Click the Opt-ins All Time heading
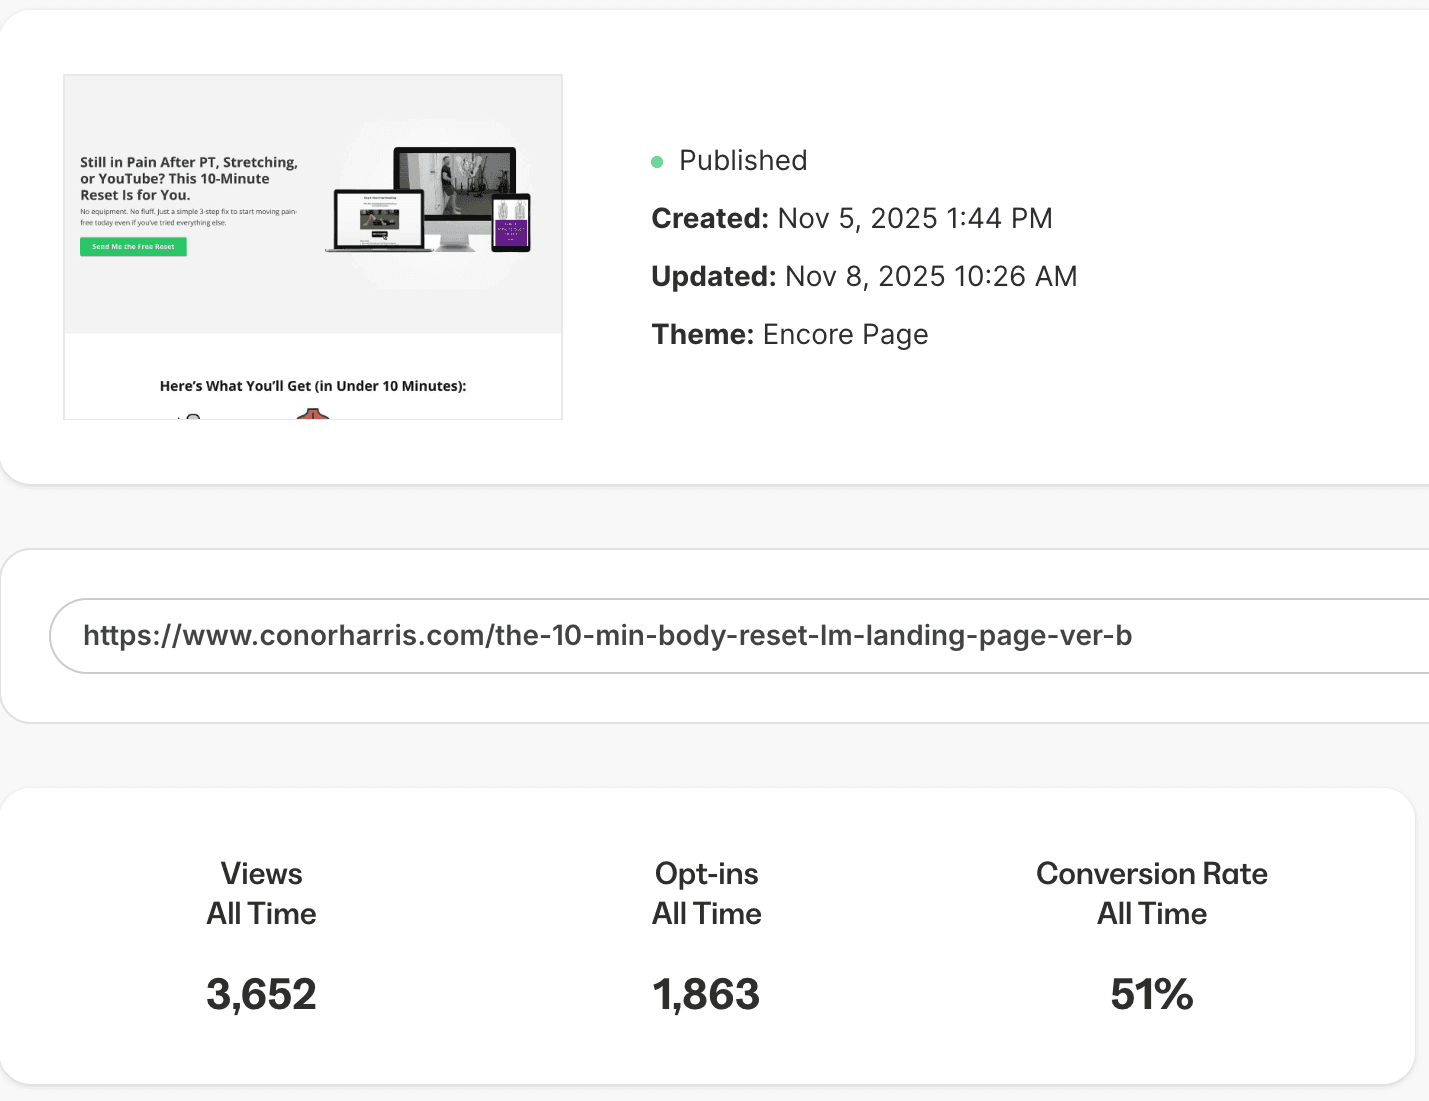Screen dimensions: 1429x1101 707,893
